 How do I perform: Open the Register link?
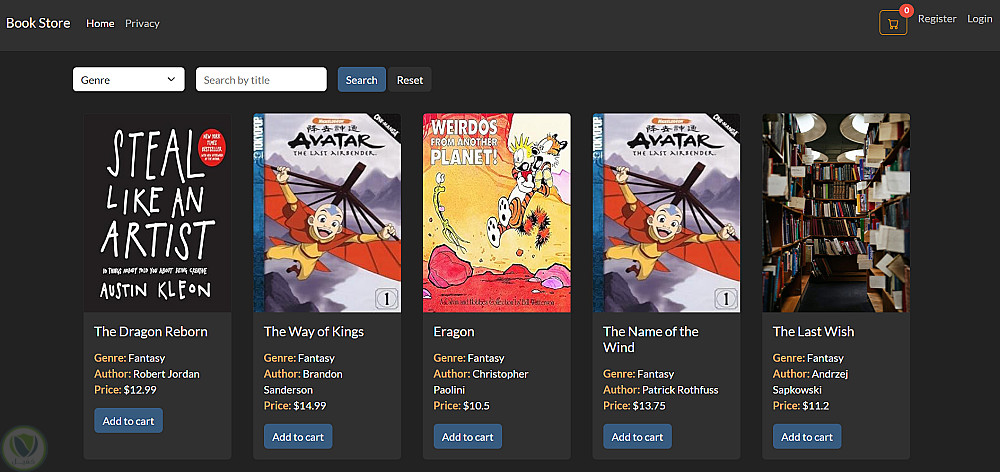tap(937, 19)
